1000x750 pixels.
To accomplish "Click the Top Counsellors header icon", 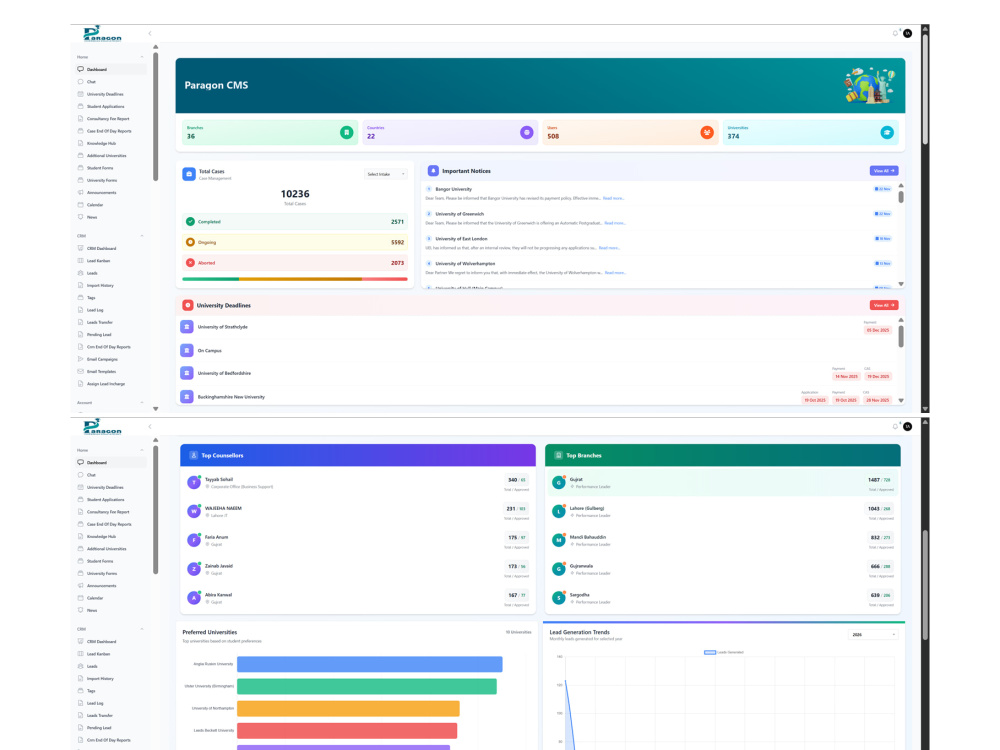I will coord(193,455).
